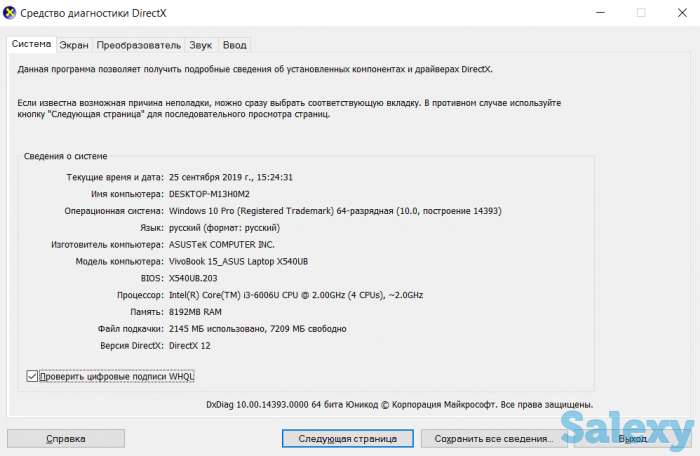Select the Преобразователь tab
The width and height of the screenshot is (700, 456).
[x=138, y=45]
